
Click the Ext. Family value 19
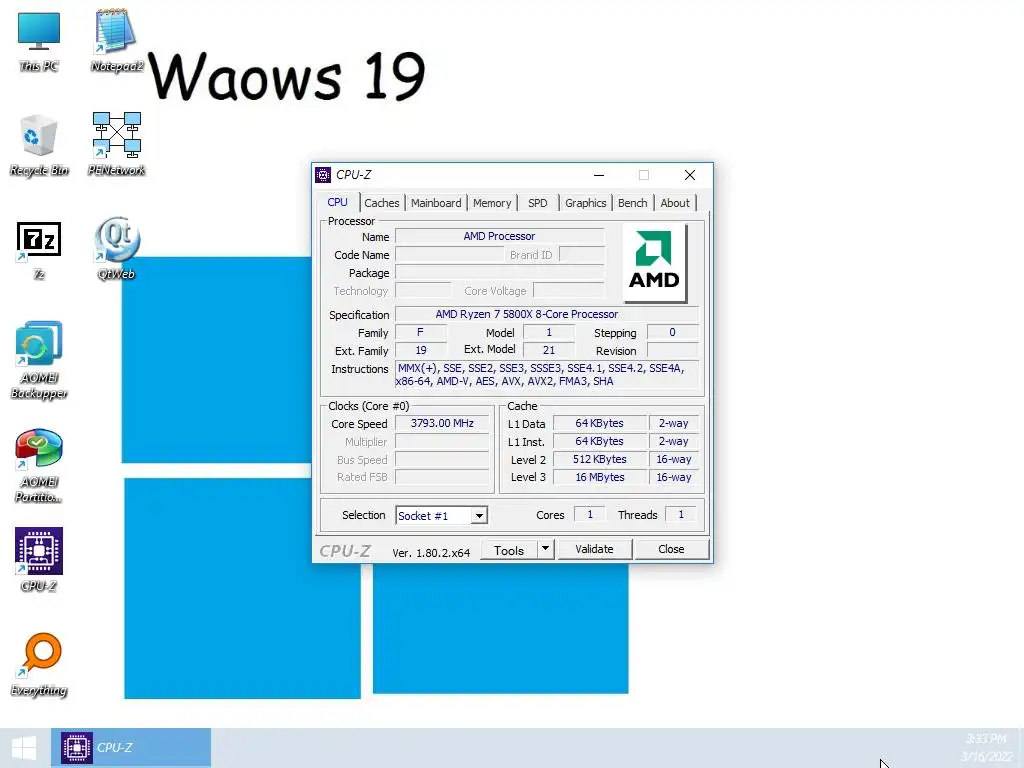pos(421,351)
